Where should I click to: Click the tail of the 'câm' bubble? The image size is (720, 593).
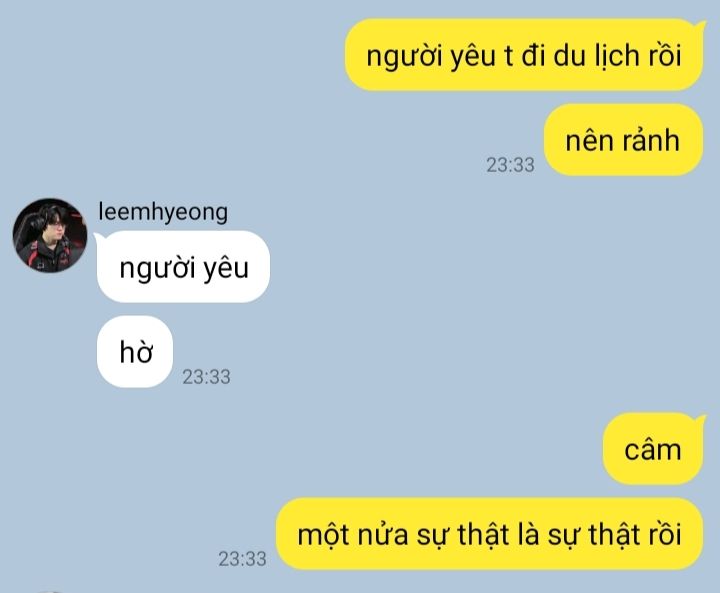point(701,419)
